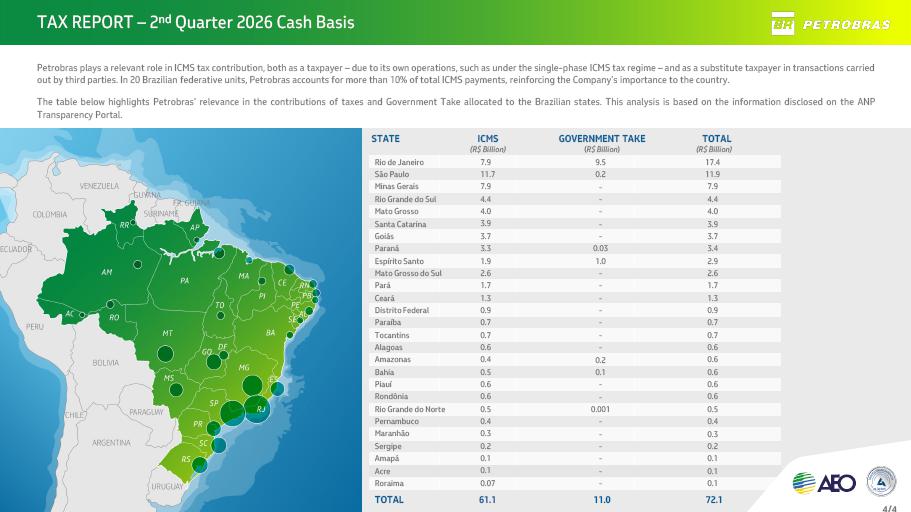Click the AM circle marker on map
The height and width of the screenshot is (512, 911).
(x=138, y=264)
